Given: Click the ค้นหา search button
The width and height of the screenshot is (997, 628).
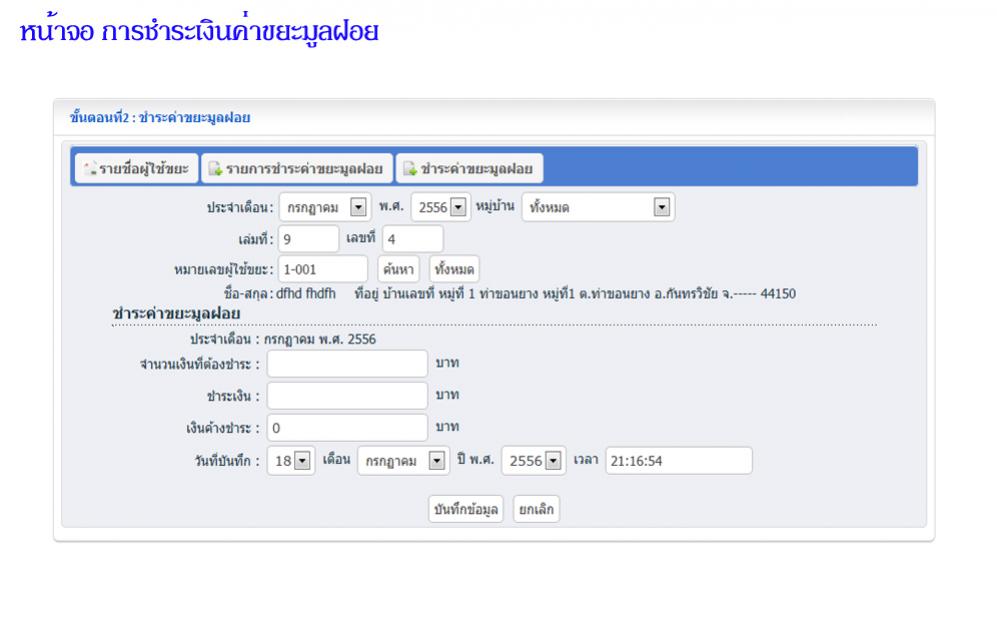Looking at the screenshot, I should click(x=399, y=269).
